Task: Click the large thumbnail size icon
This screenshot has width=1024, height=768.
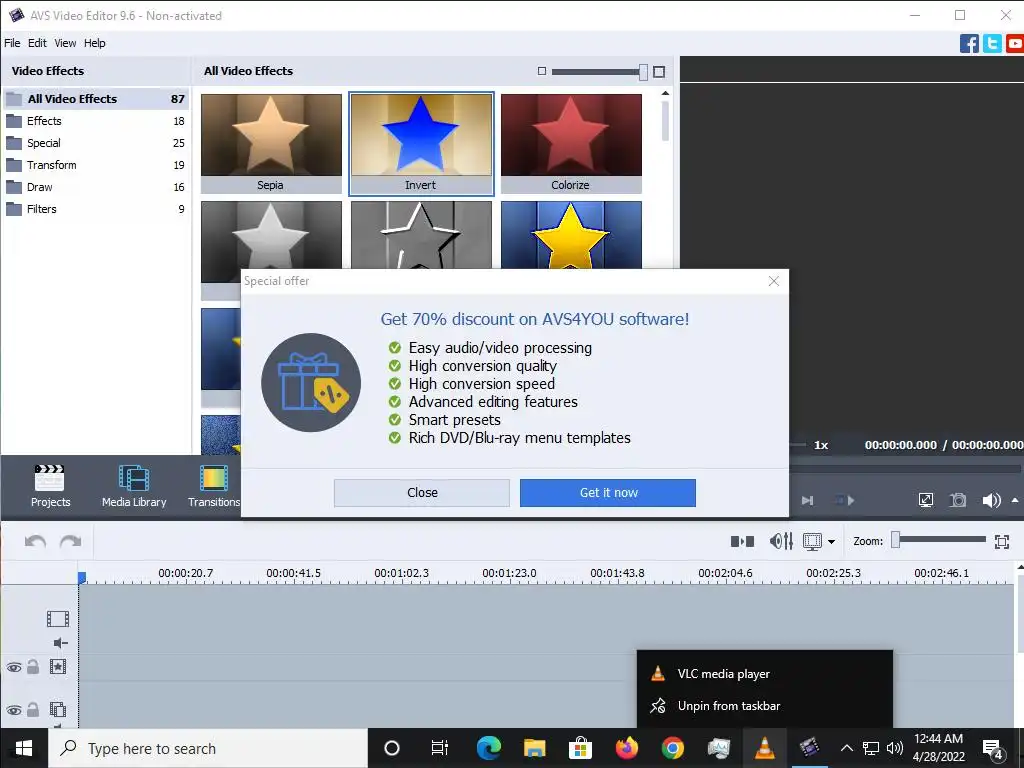Action: point(659,72)
